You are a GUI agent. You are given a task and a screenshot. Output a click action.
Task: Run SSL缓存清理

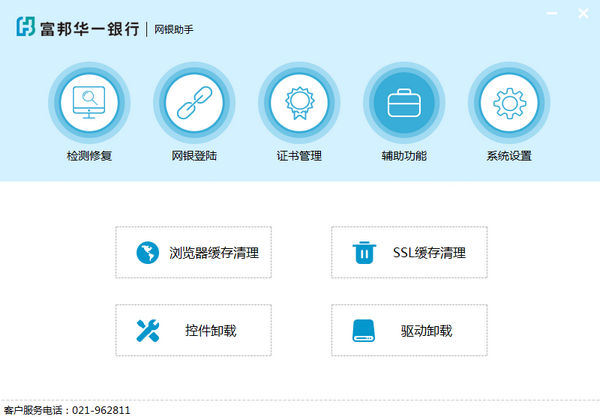click(x=409, y=252)
